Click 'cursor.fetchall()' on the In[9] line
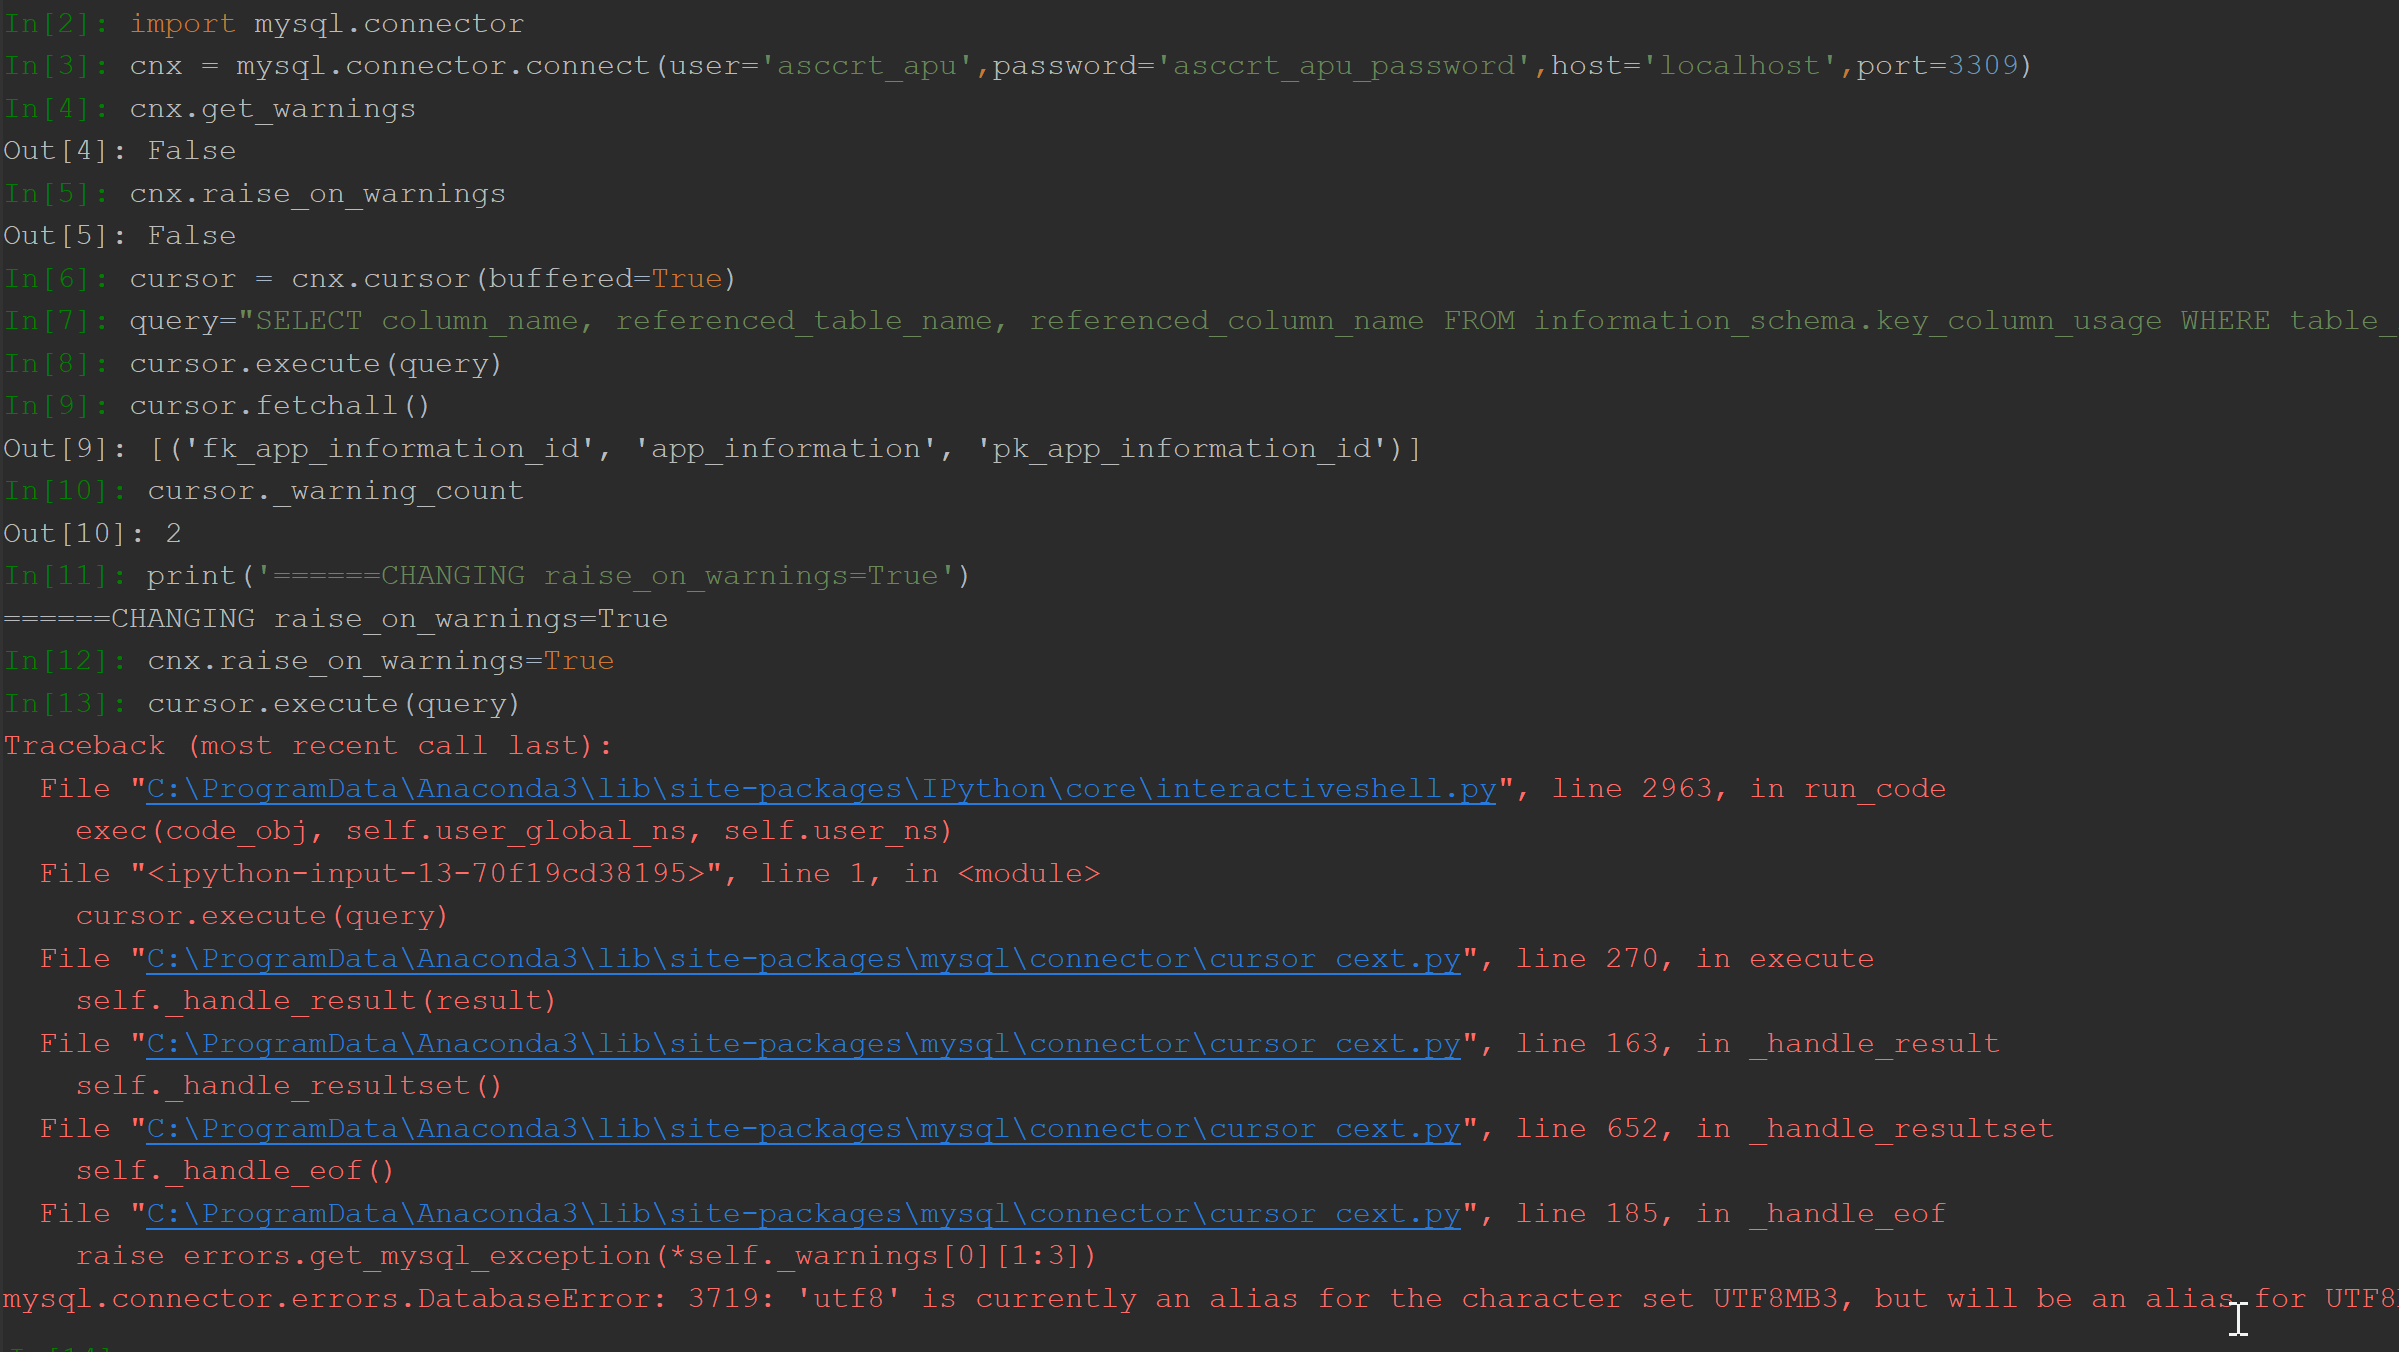 point(279,406)
